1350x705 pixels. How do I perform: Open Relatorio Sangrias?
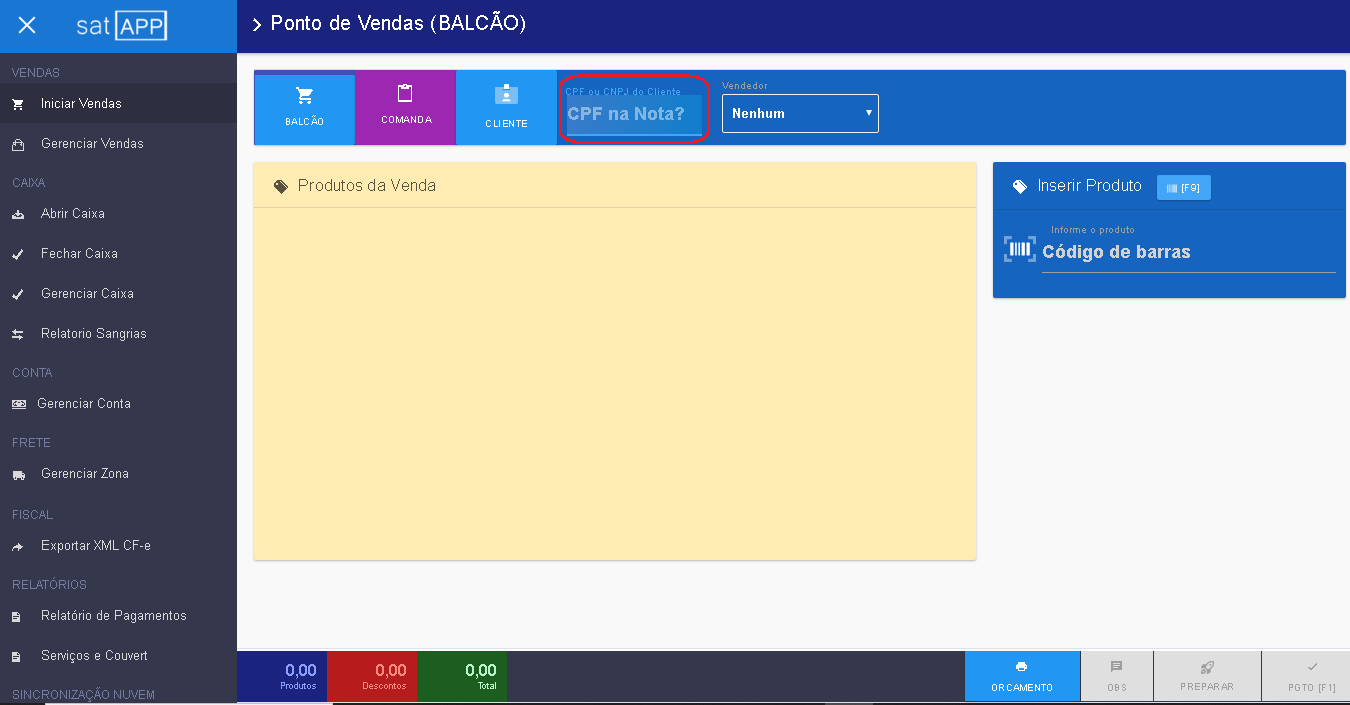(93, 334)
